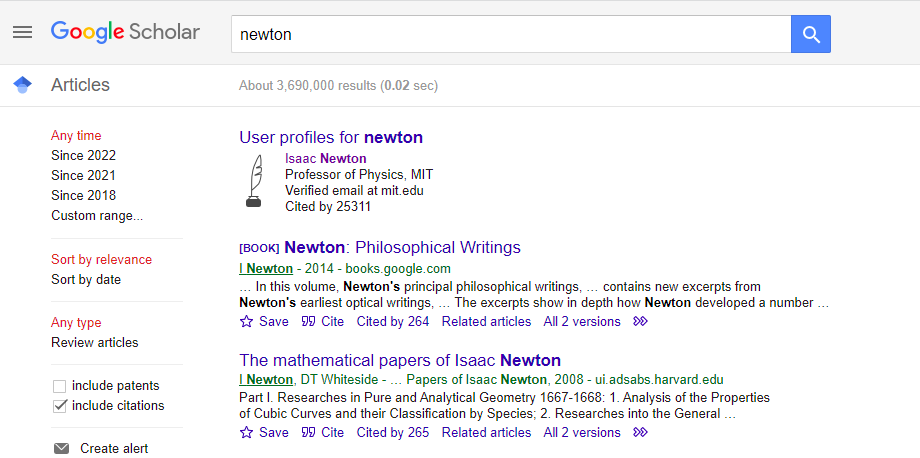Click the [BOOK] tag on first result
Viewport: 920px width, 458px height.
(259, 248)
